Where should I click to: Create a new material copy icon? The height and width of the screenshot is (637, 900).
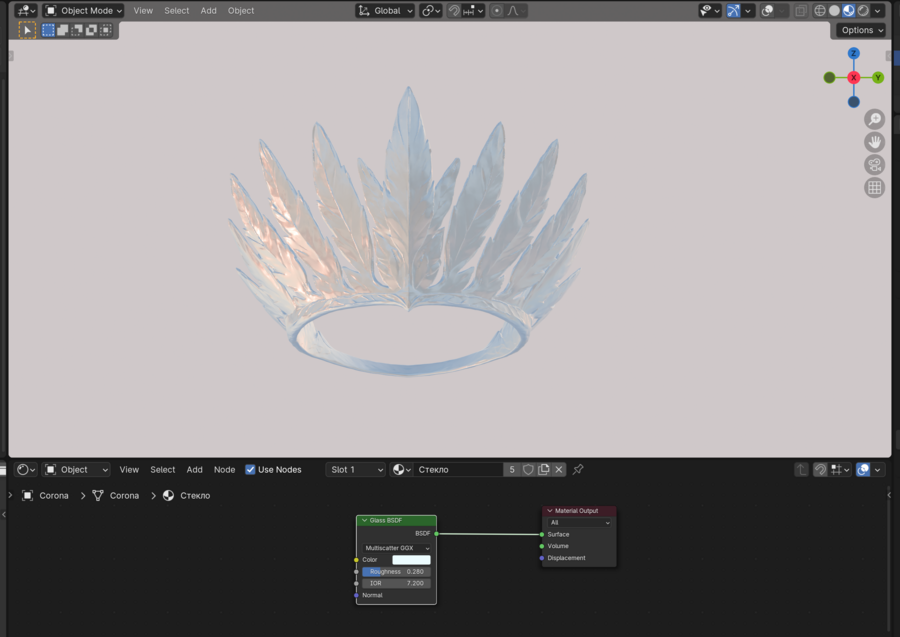[x=544, y=470]
